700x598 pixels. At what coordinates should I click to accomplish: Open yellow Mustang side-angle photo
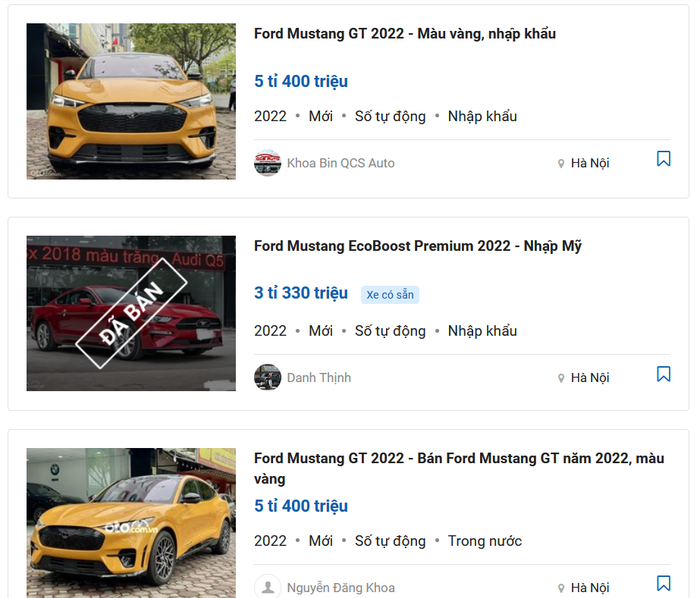coord(131,523)
